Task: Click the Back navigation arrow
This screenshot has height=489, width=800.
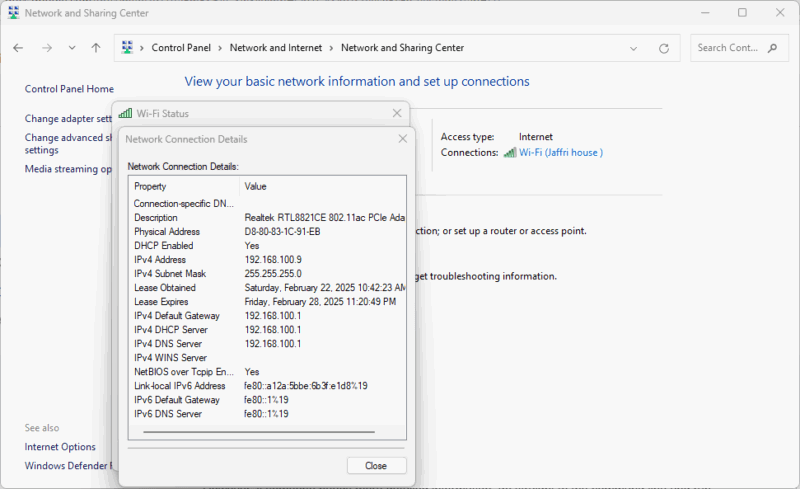Action: point(19,48)
